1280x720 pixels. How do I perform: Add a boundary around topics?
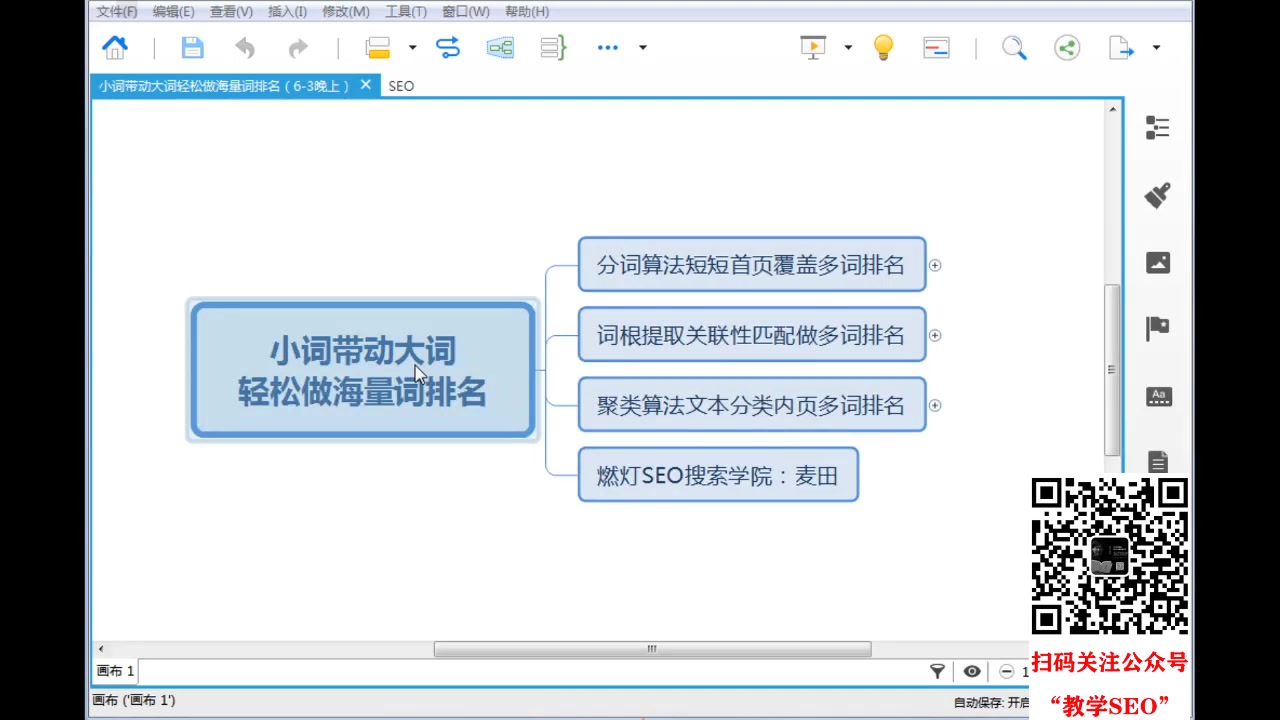click(x=500, y=47)
